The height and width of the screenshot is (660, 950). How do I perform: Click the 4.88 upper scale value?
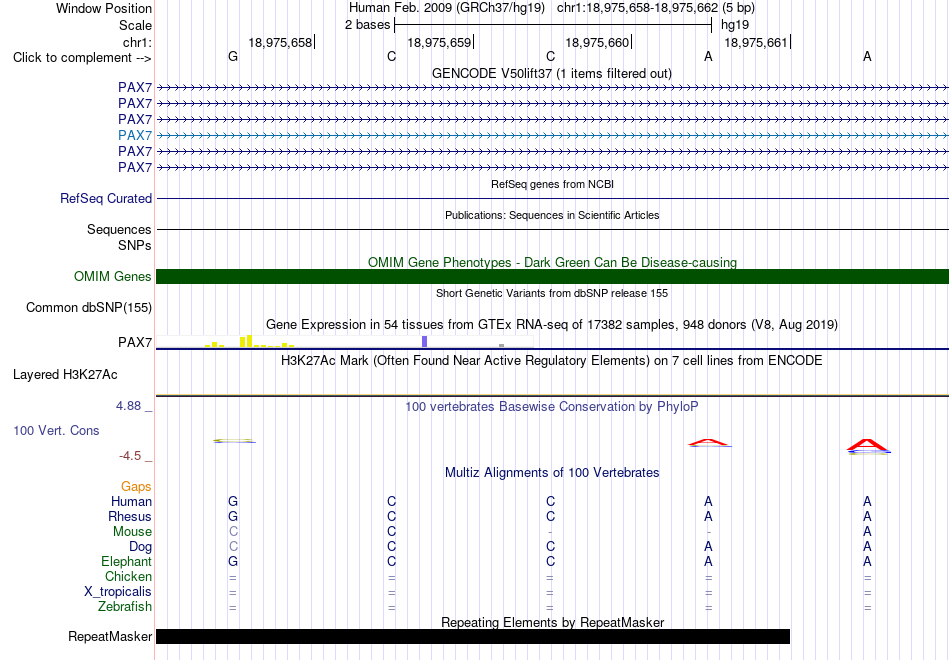128,405
